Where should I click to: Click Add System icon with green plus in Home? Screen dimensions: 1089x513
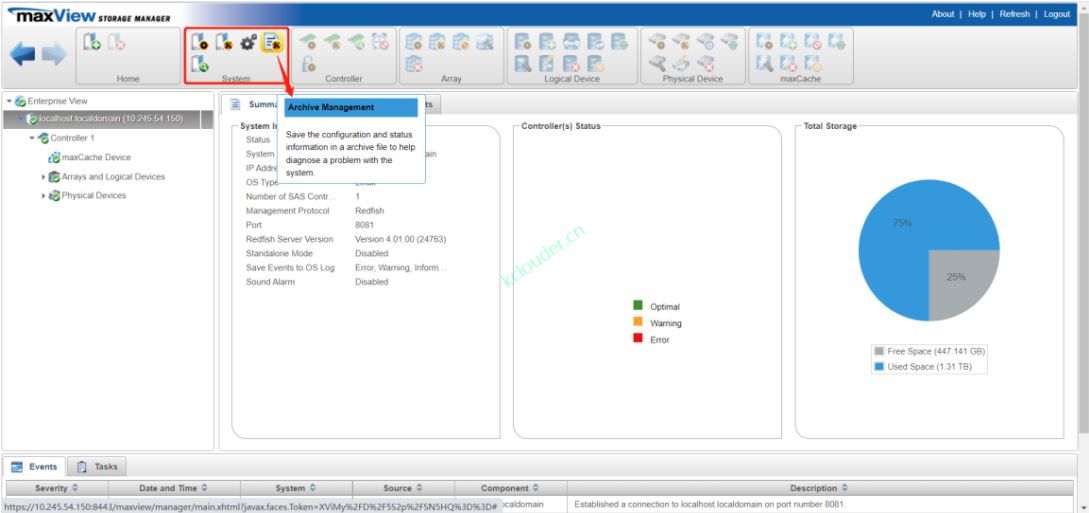[x=92, y=42]
